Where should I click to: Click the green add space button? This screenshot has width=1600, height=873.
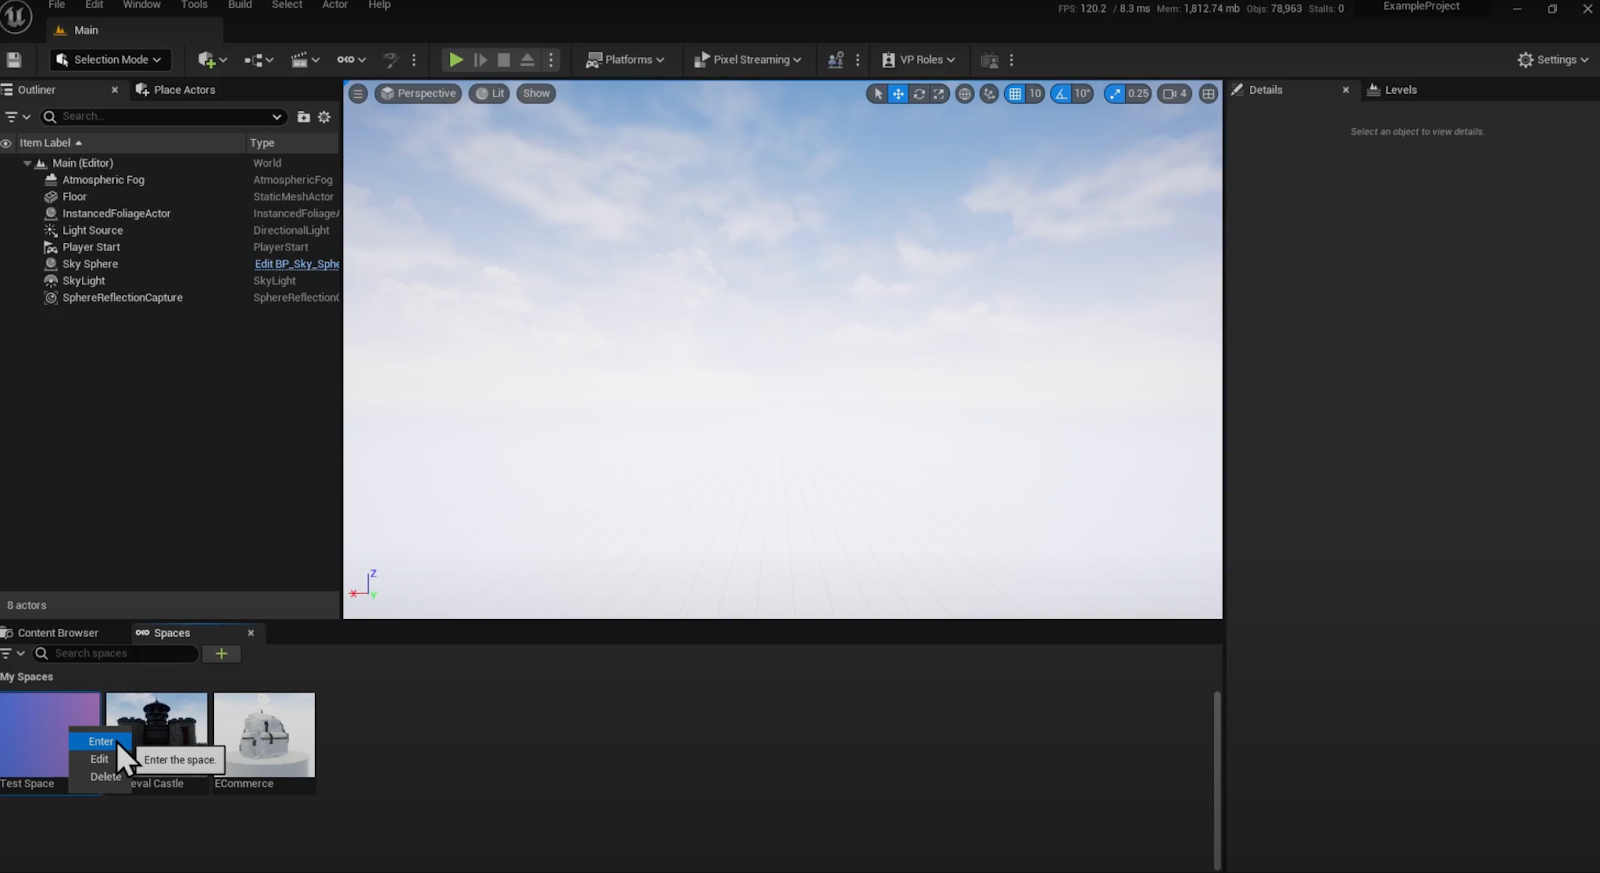click(221, 654)
